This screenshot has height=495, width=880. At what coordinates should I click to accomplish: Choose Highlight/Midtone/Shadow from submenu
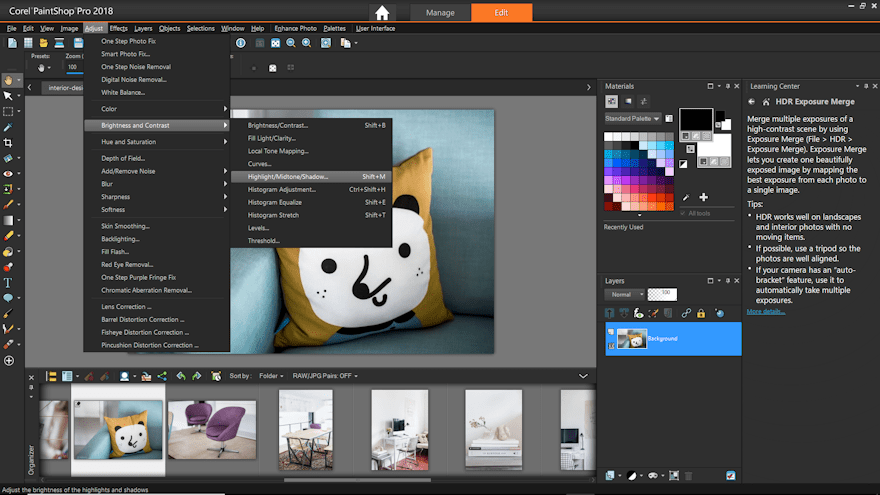tap(288, 176)
